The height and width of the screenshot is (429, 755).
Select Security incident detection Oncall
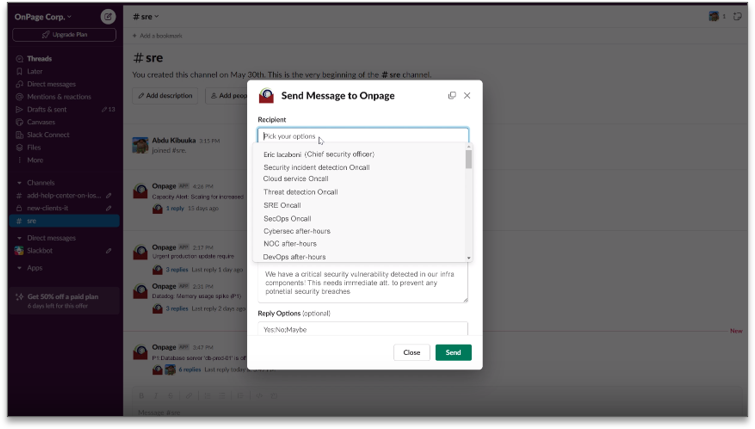tap(316, 168)
